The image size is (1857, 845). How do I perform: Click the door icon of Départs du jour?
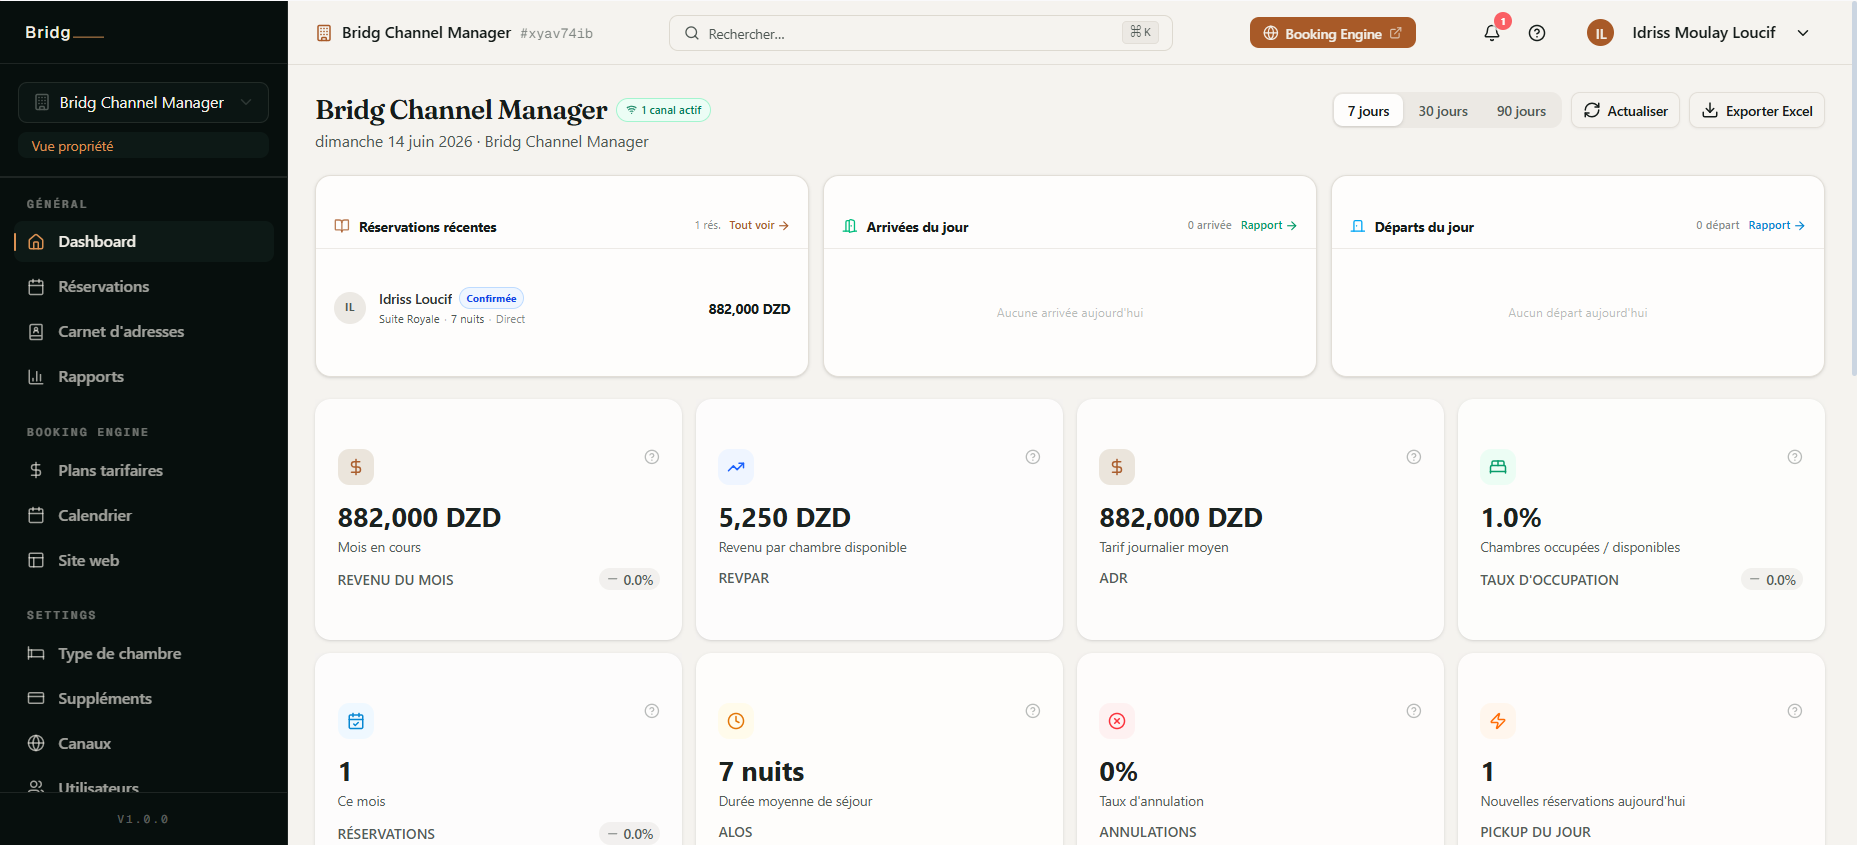click(1358, 226)
